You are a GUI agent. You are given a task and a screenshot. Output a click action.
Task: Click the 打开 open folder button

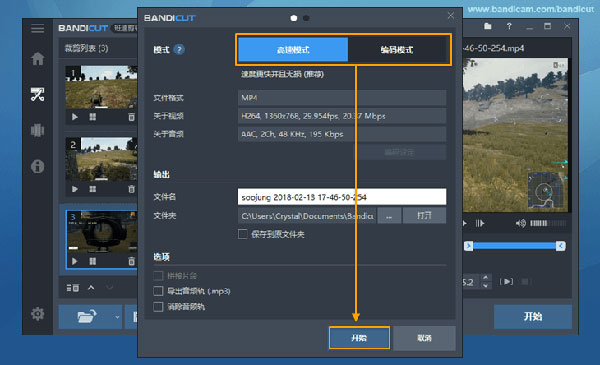(x=424, y=216)
